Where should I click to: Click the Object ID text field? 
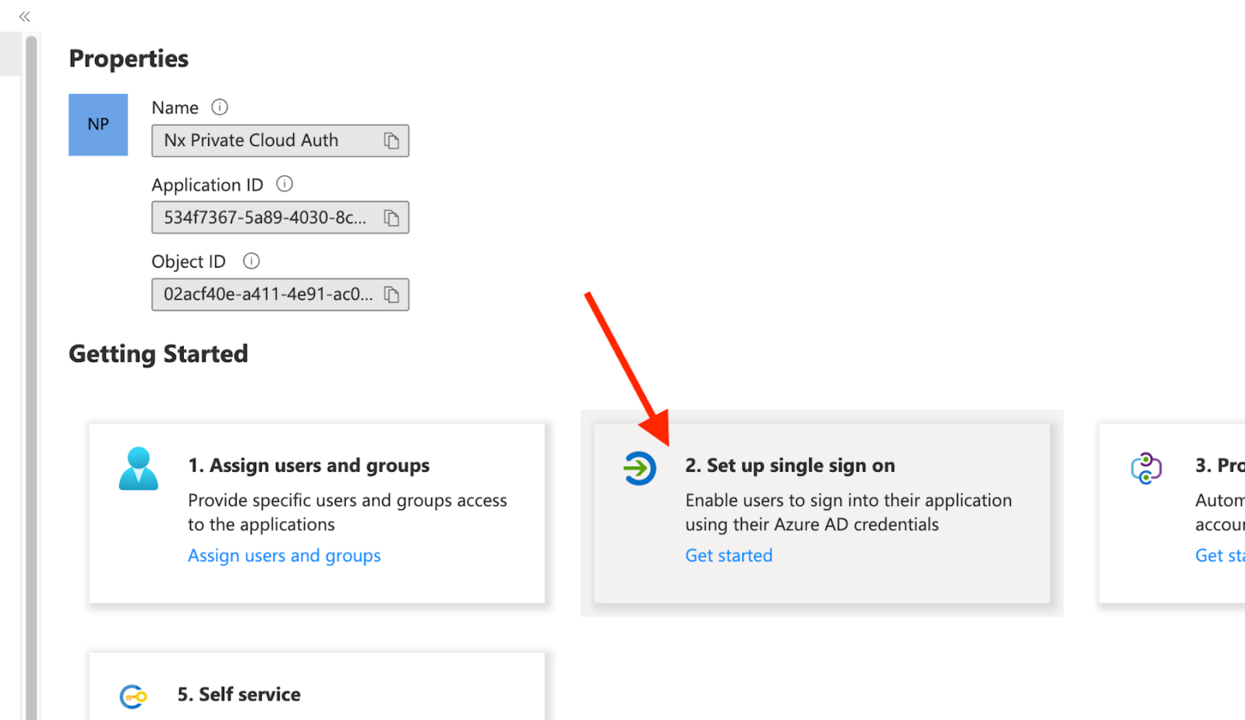[265, 294]
